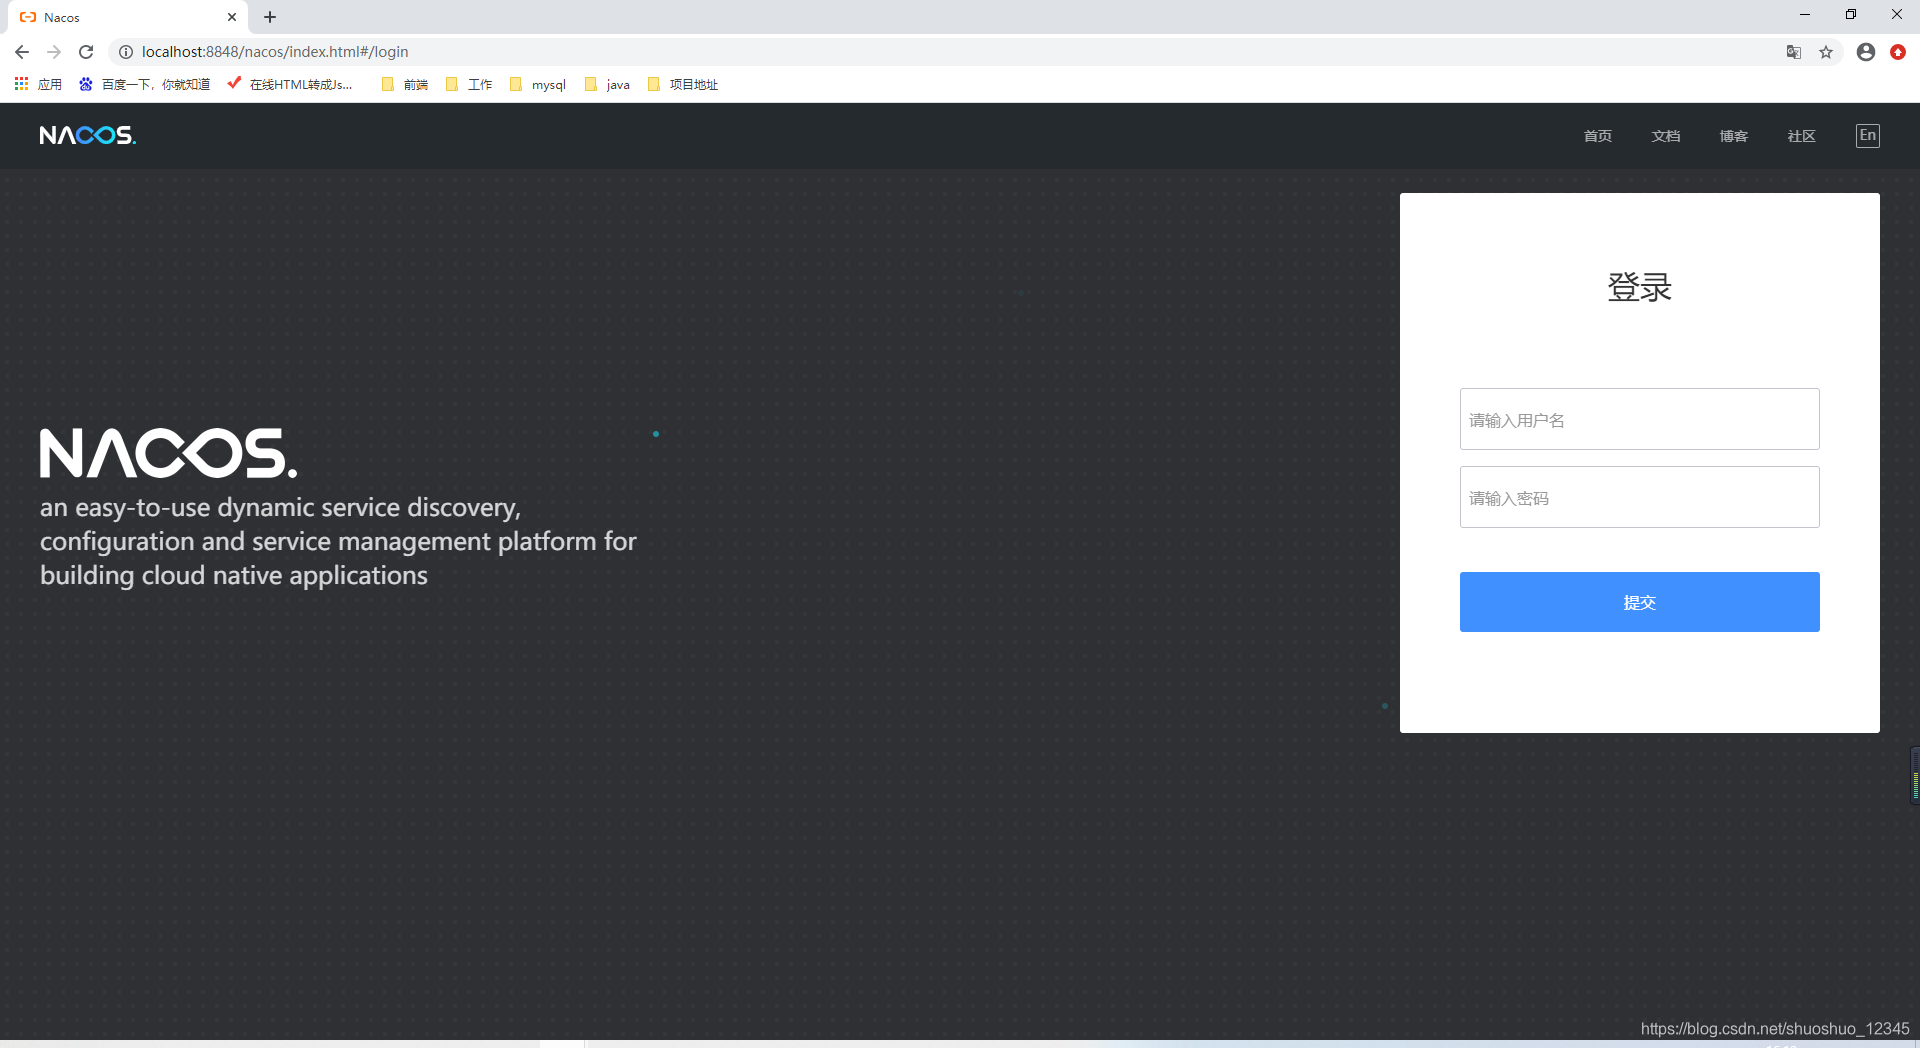Bookmark this page with the star icon
This screenshot has height=1048, width=1920.
tap(1826, 52)
